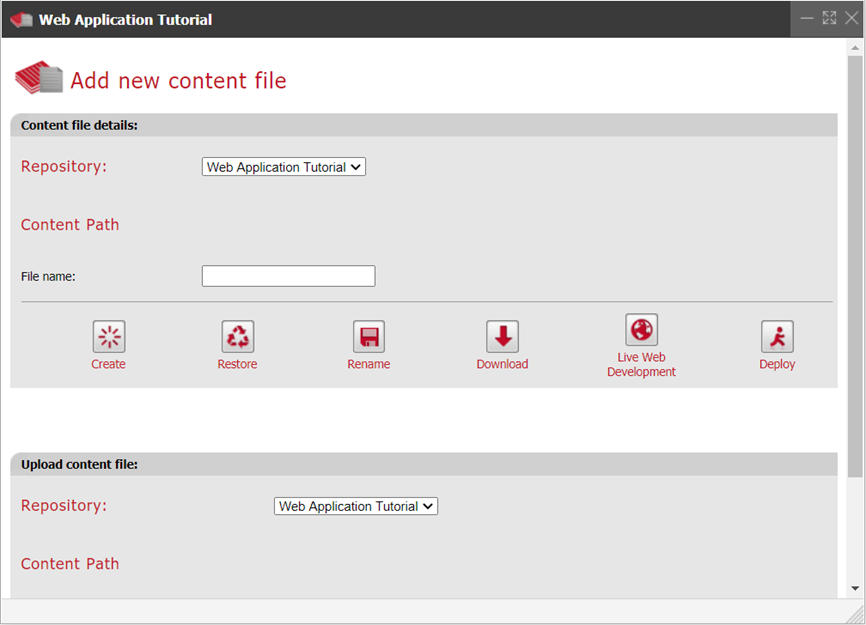Click the window resize grip corner
866x625 pixels.
pos(856,615)
